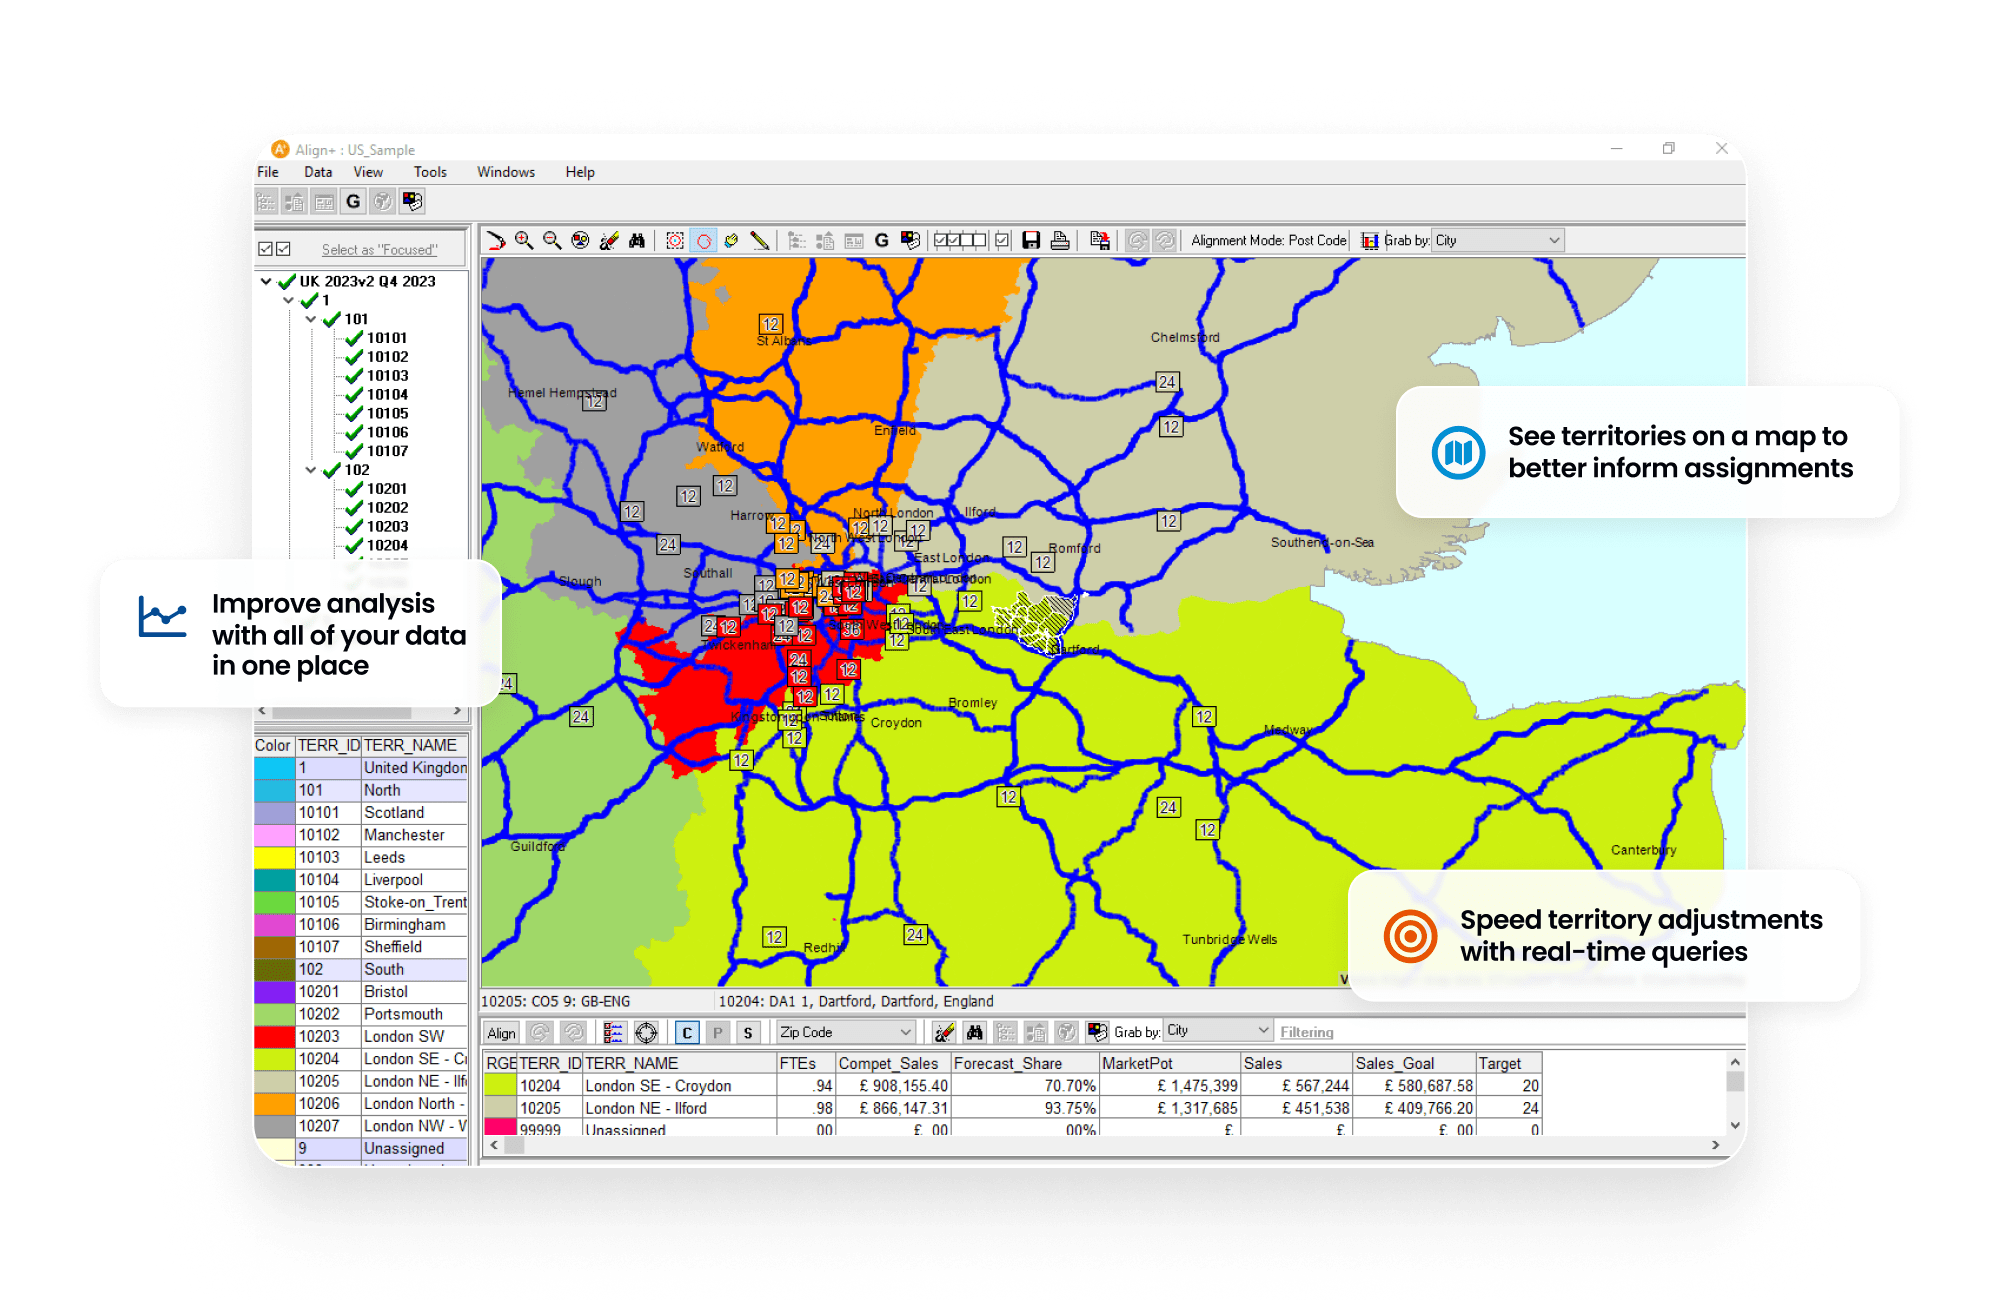Collapse the 102 tree node
Viewport: 2000px width, 1300px height.
pyautogui.click(x=311, y=470)
